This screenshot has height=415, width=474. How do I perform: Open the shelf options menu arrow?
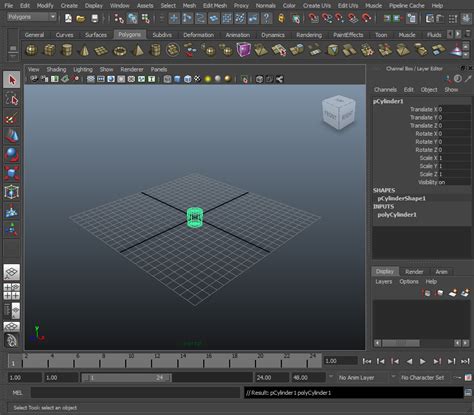(13, 56)
